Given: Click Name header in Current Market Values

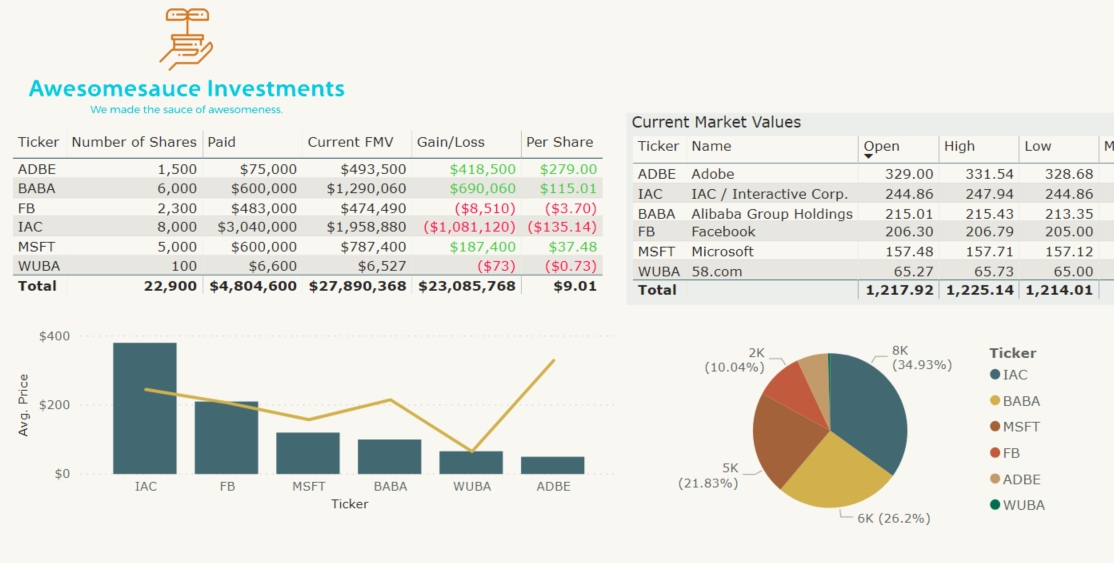Looking at the screenshot, I should pos(711,146).
